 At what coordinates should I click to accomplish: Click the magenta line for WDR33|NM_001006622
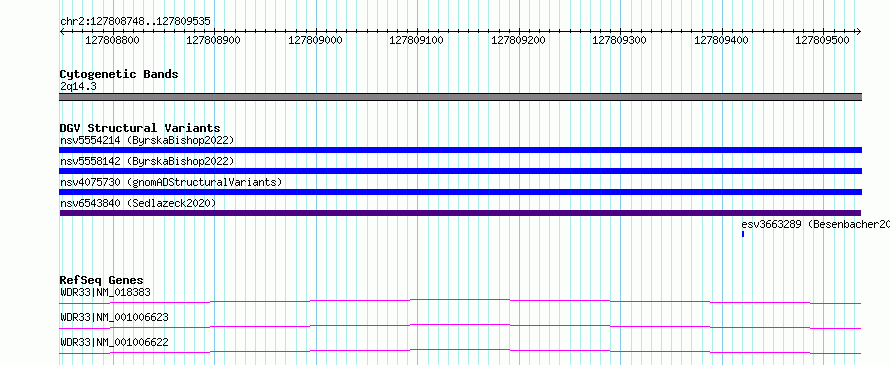tap(460, 351)
